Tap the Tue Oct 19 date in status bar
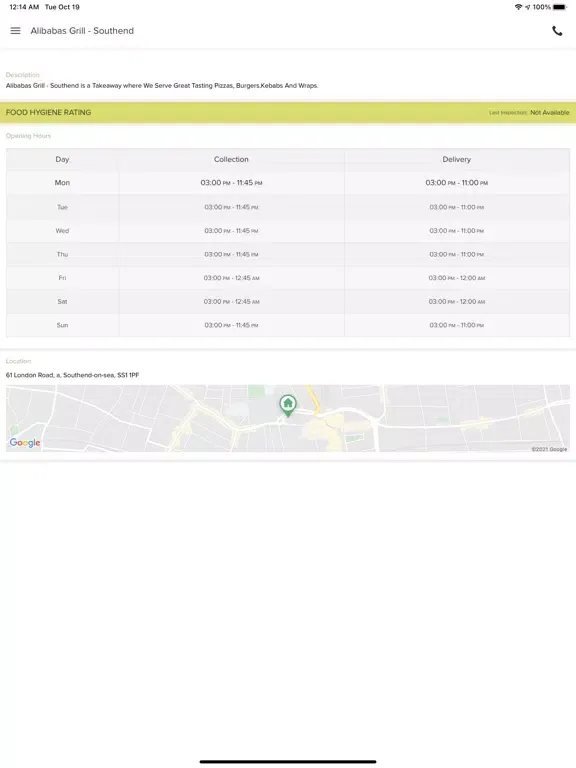The image size is (576, 768). pos(62,7)
